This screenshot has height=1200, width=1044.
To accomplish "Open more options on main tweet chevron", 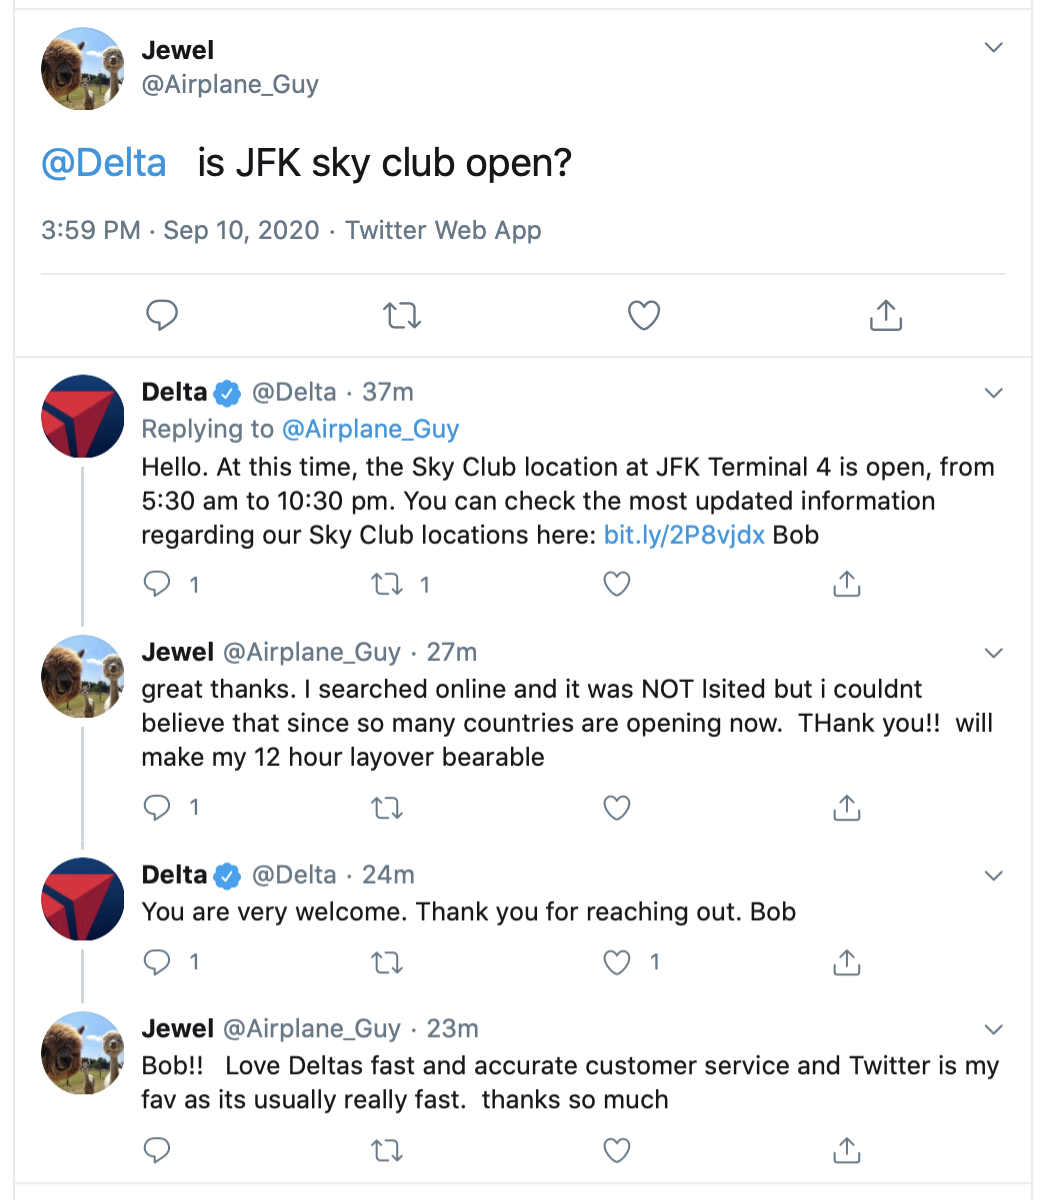I will click(x=993, y=48).
